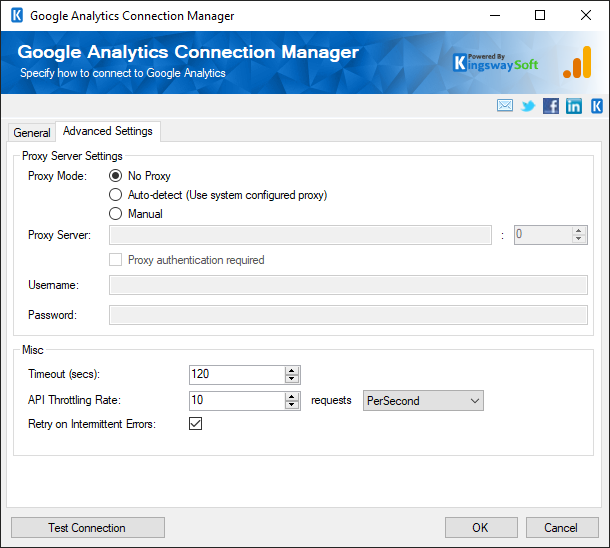Decrease API Throttling Rate with down arrow
The width and height of the screenshot is (610, 548).
[291, 405]
